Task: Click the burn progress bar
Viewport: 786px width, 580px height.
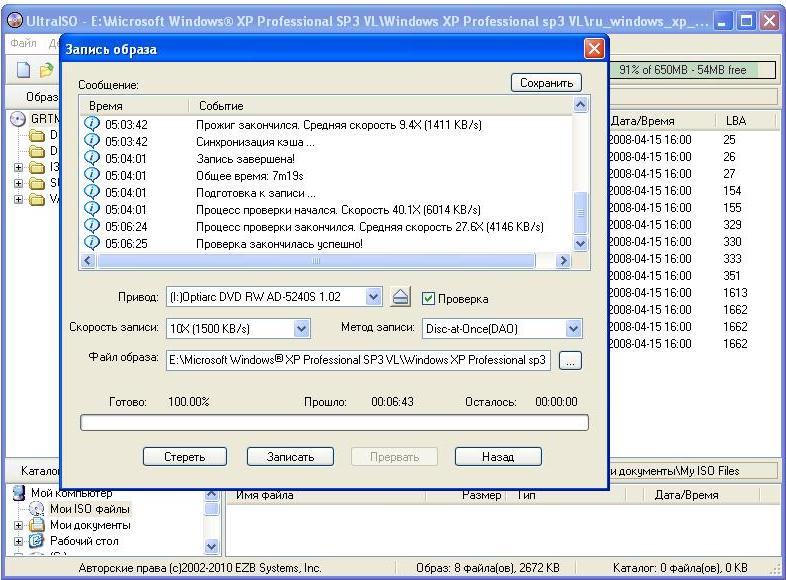Action: click(x=334, y=423)
